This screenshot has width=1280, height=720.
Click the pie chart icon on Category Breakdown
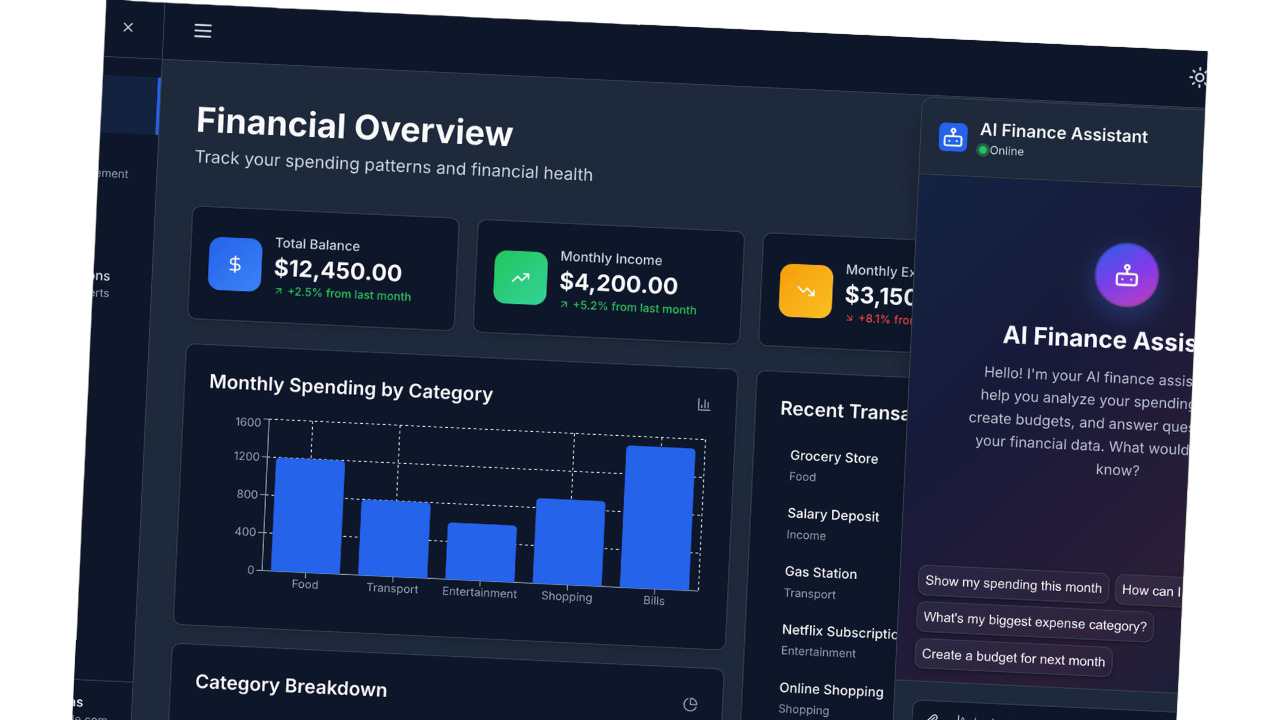(x=690, y=703)
